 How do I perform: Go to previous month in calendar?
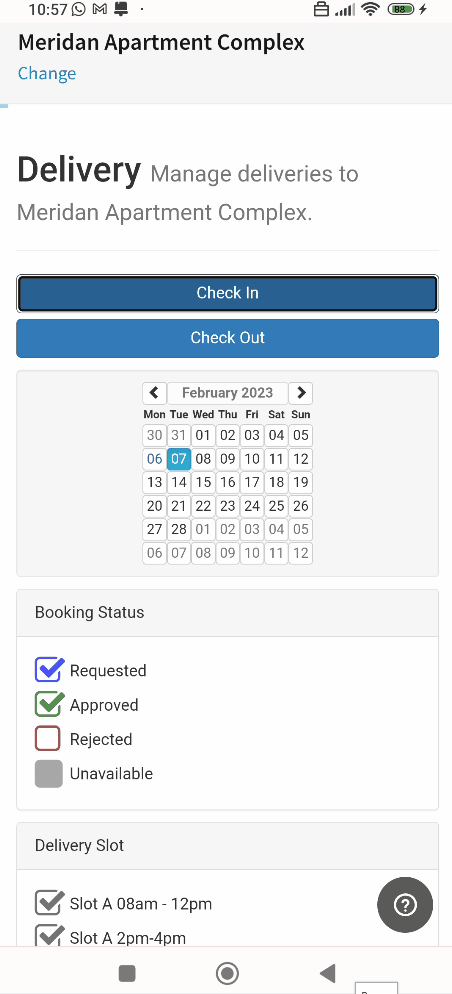[x=154, y=393]
